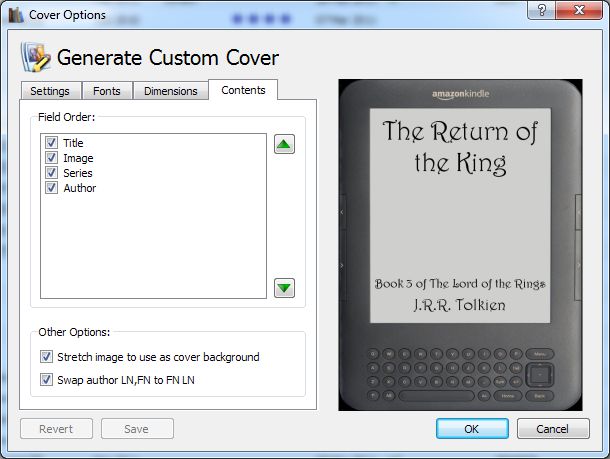This screenshot has height=459, width=610.
Task: Click the Kindle cover preview image
Action: 460,245
